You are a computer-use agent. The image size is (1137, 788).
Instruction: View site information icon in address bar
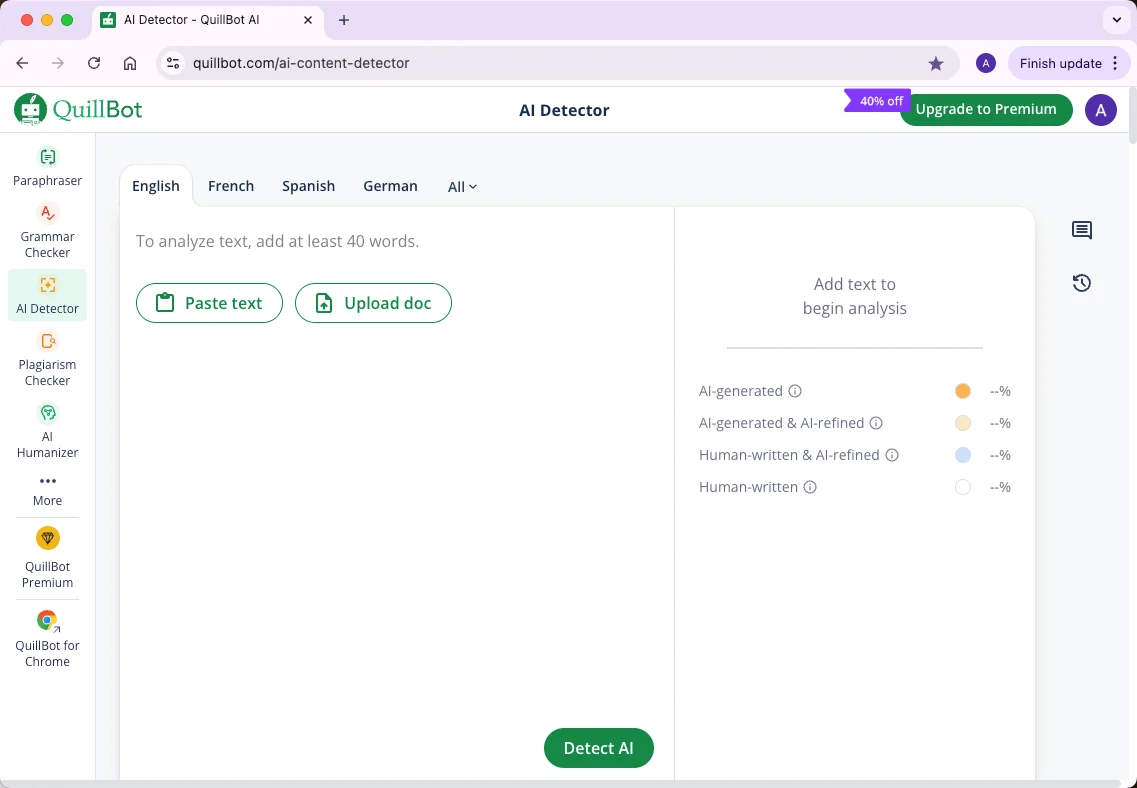click(x=173, y=63)
